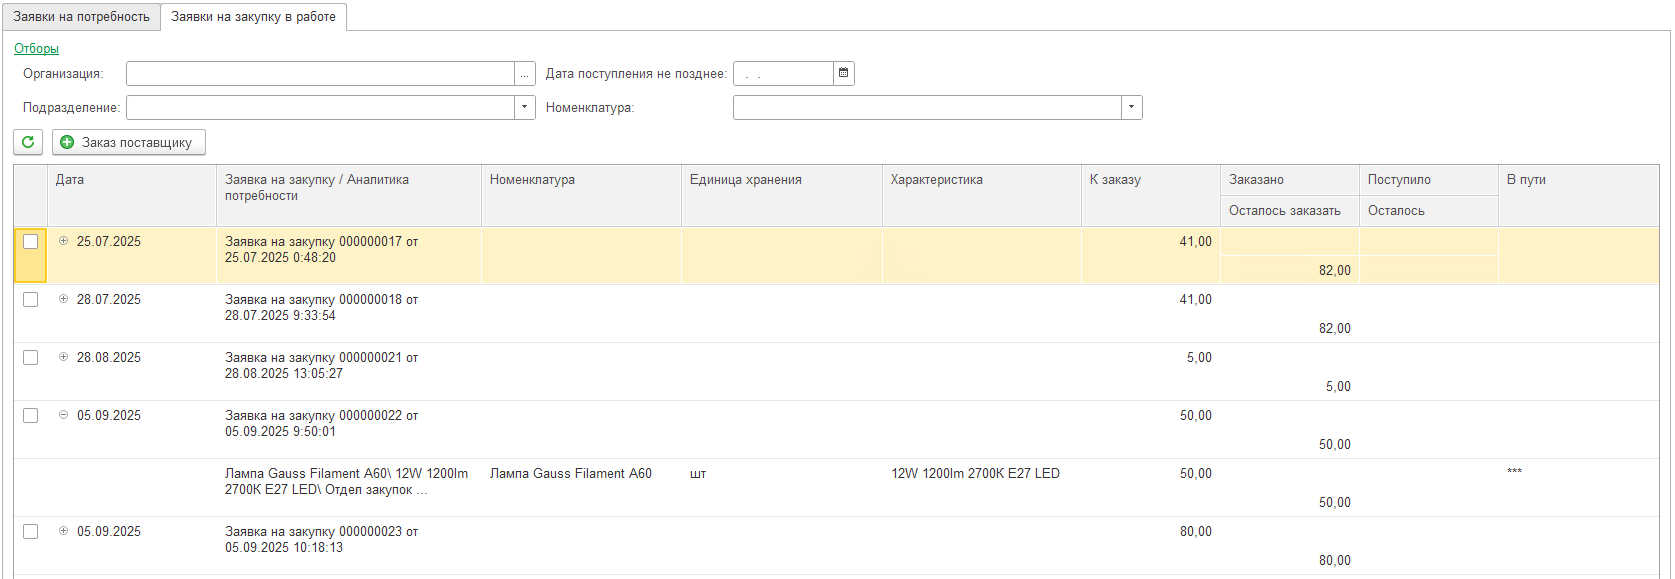The image size is (1675, 579).
Task: Switch to the Заявки на потребность tab
Action: (81, 17)
